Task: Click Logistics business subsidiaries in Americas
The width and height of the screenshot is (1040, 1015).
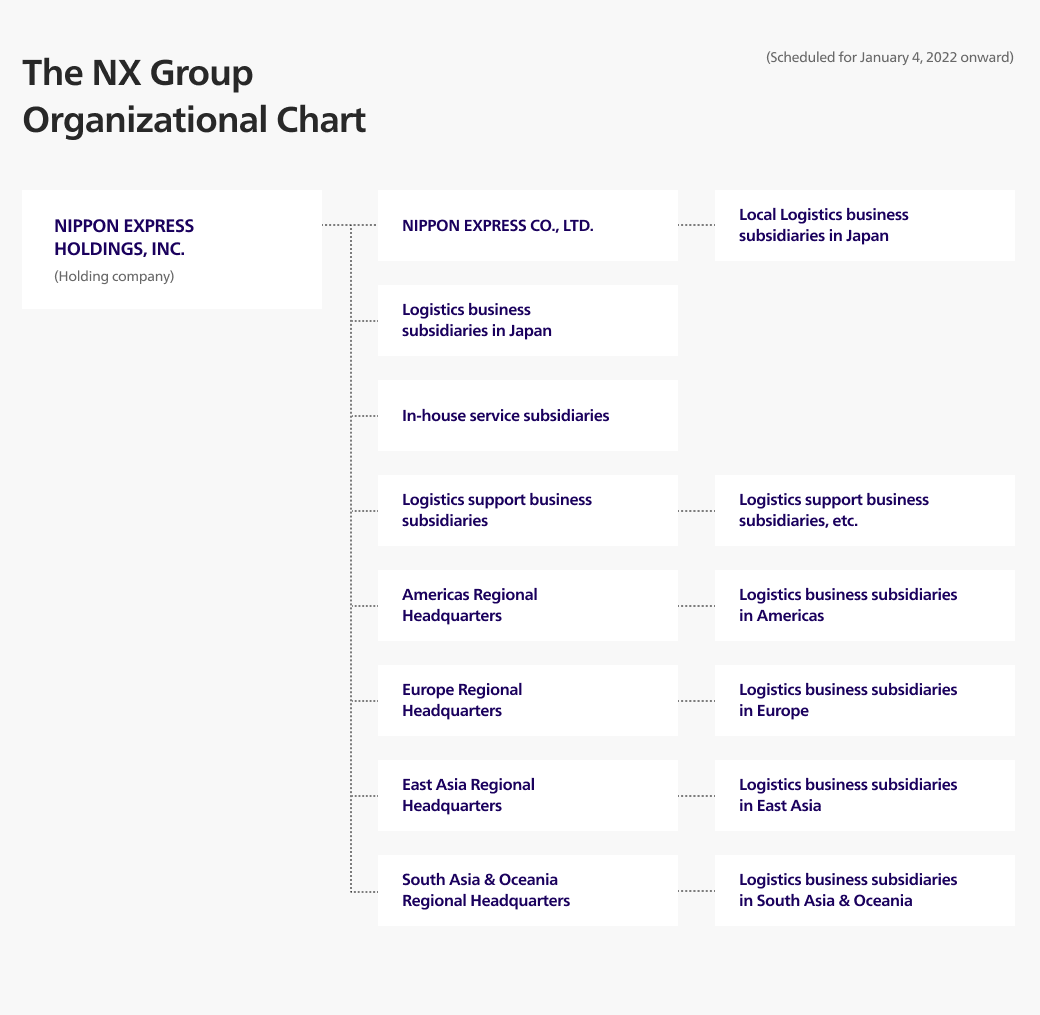Action: [864, 606]
